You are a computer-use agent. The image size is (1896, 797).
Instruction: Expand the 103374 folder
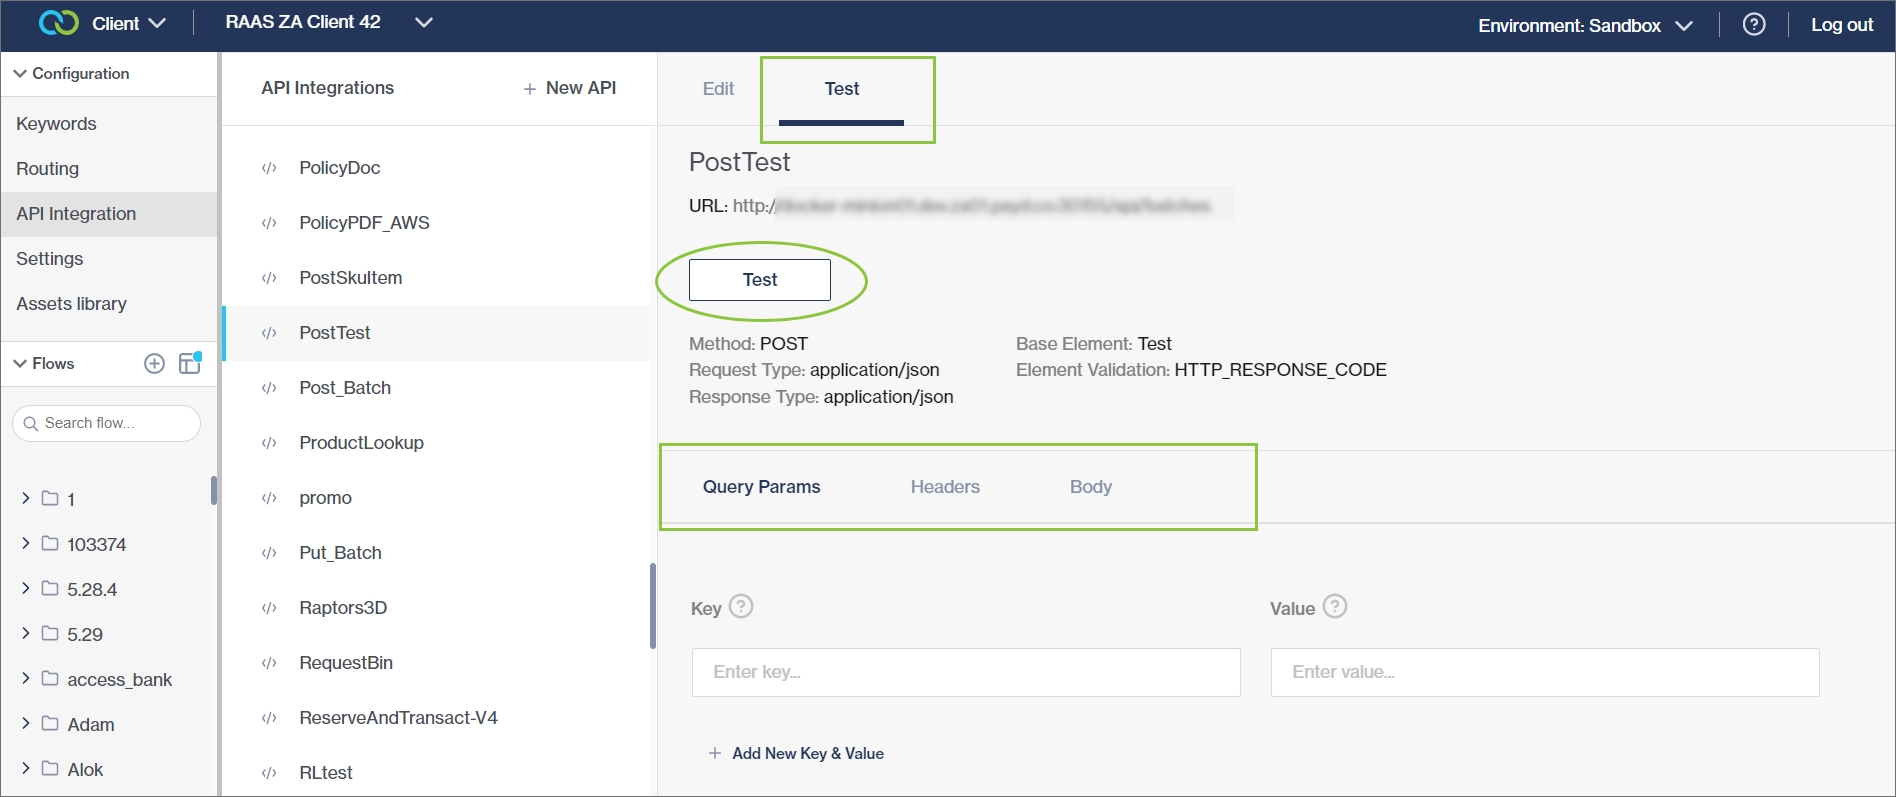tap(26, 544)
